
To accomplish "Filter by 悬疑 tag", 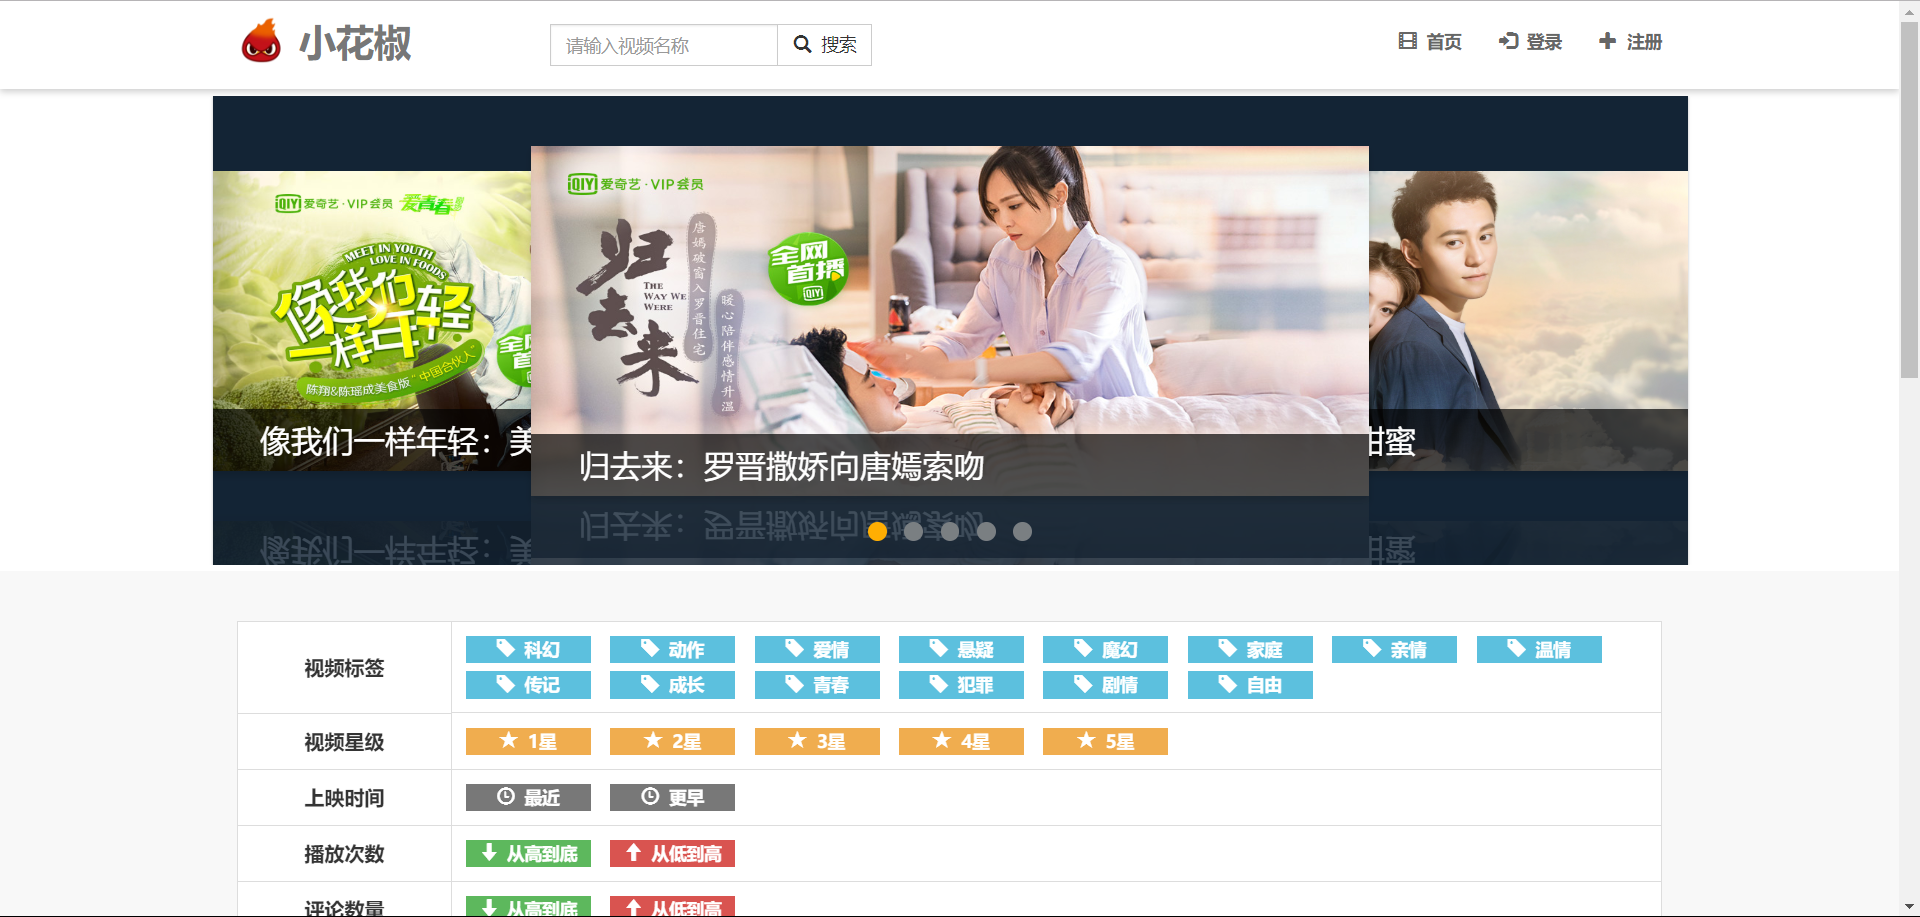I will point(961,650).
